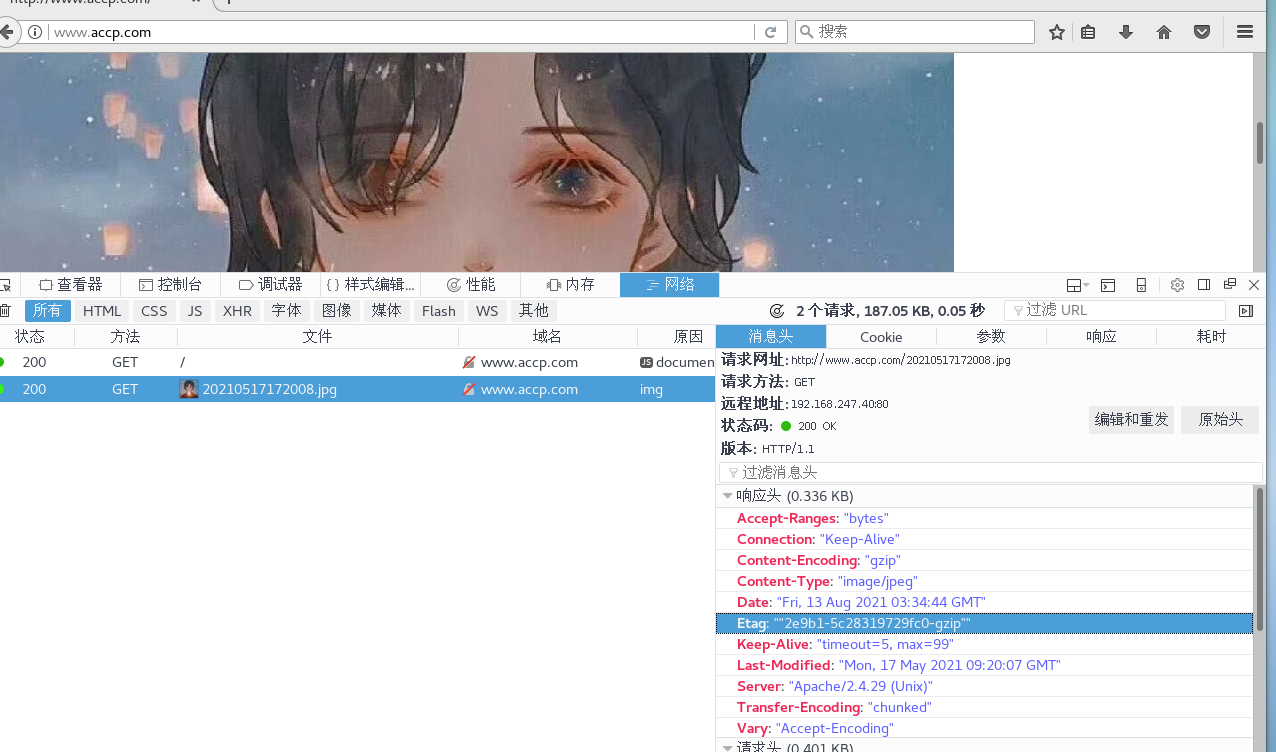
Task: Collapse the 响应头 section
Action: coord(728,496)
